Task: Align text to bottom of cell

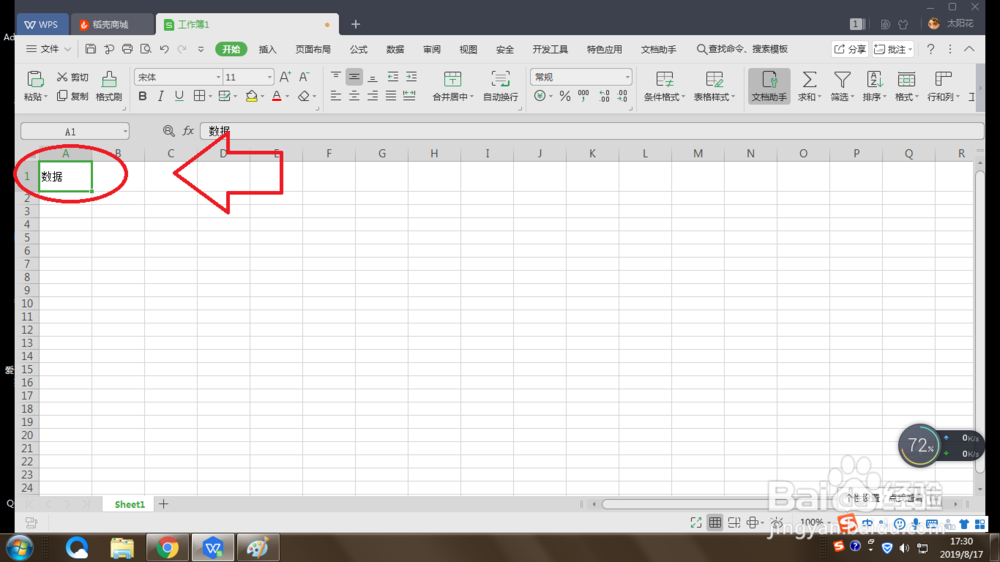Action: click(x=372, y=77)
